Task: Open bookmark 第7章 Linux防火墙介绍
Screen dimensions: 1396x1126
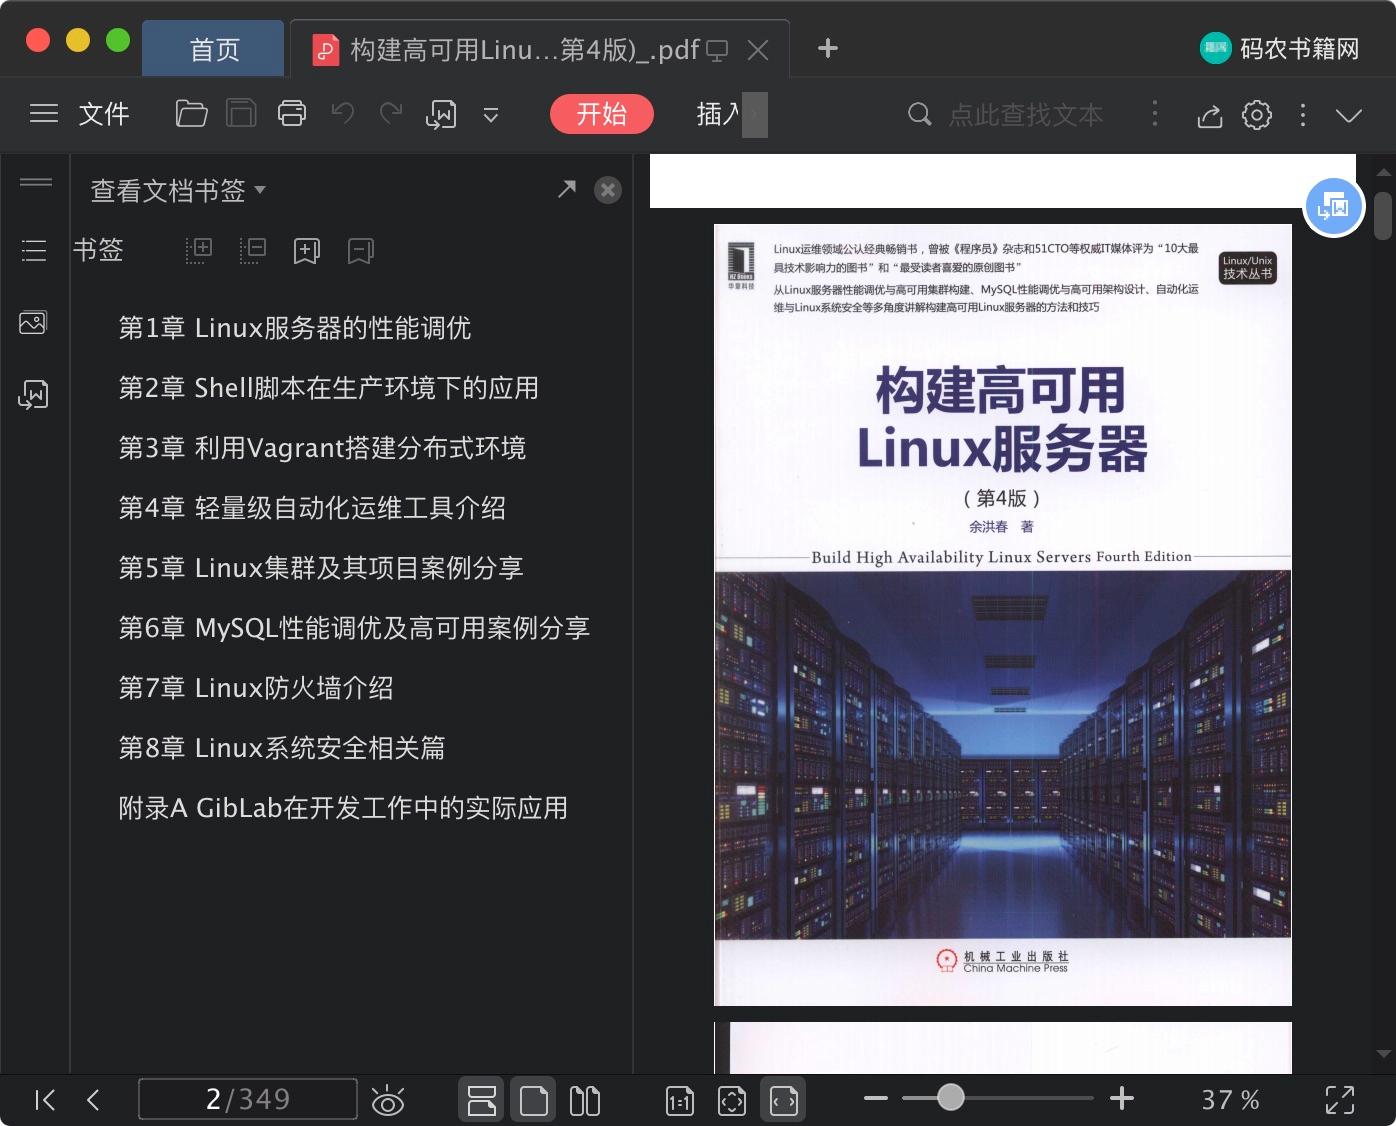Action: pyautogui.click(x=256, y=688)
